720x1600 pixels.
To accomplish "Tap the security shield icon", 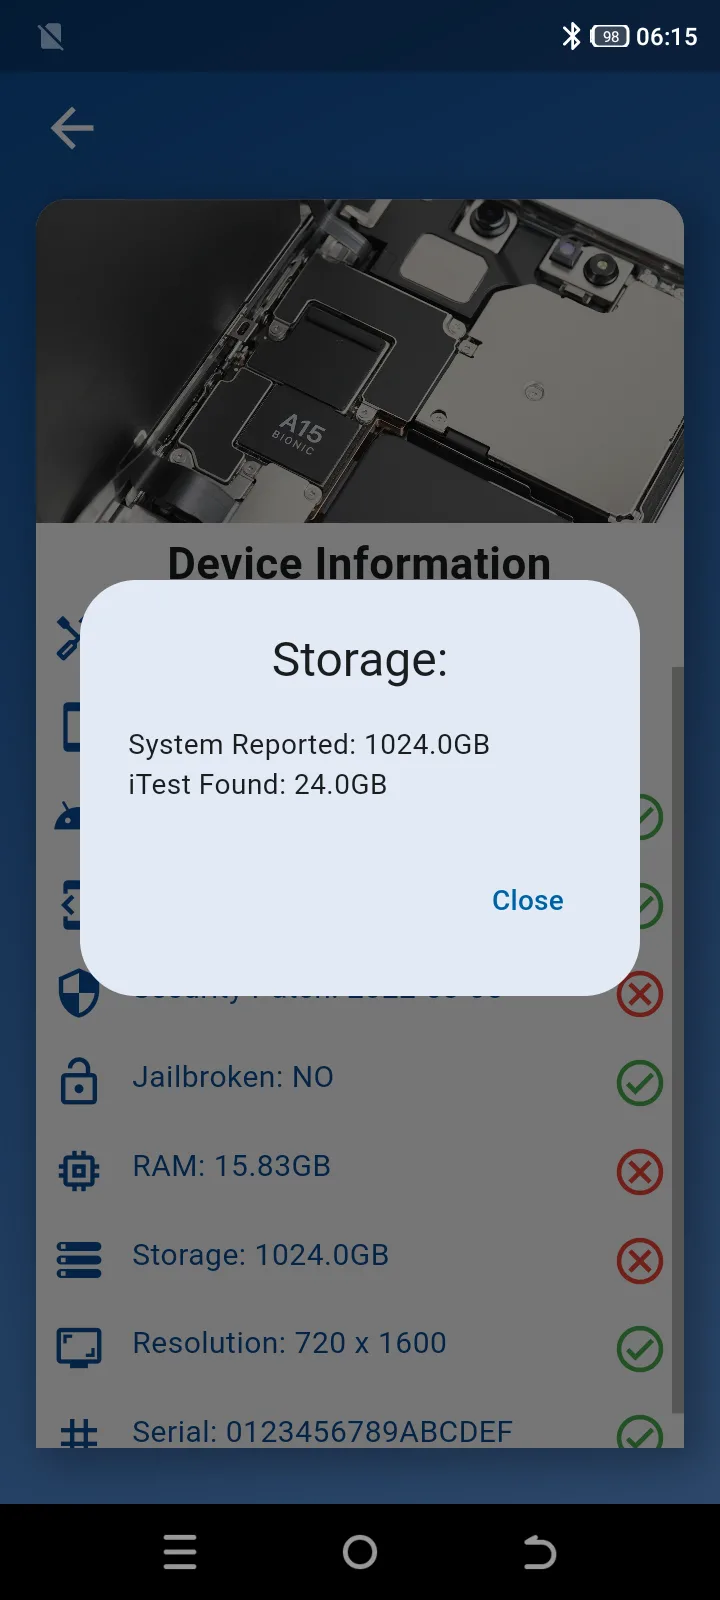I will [79, 994].
